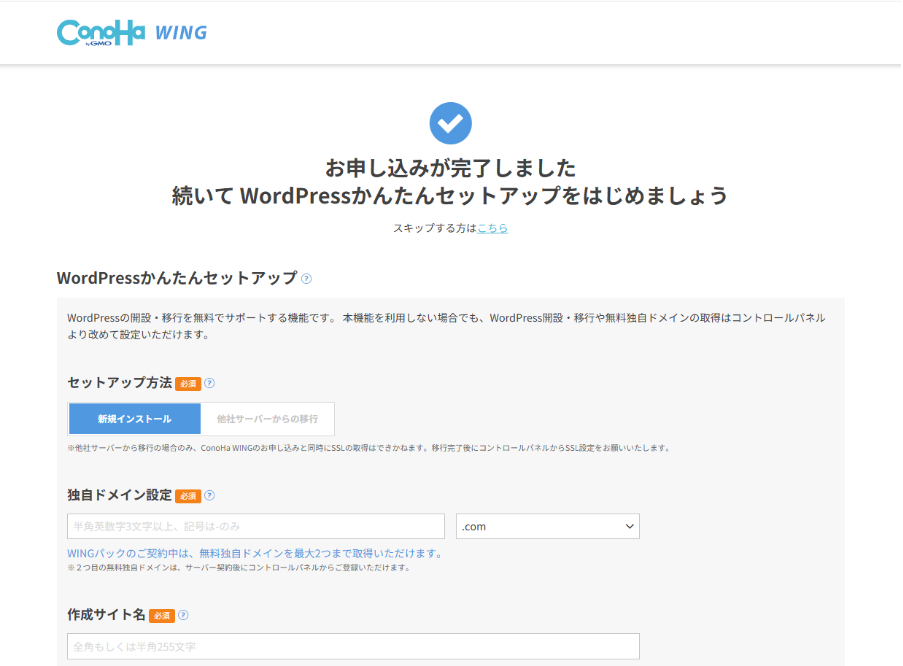Select the 新規インストール setup option
The image size is (903, 666).
click(x=134, y=419)
